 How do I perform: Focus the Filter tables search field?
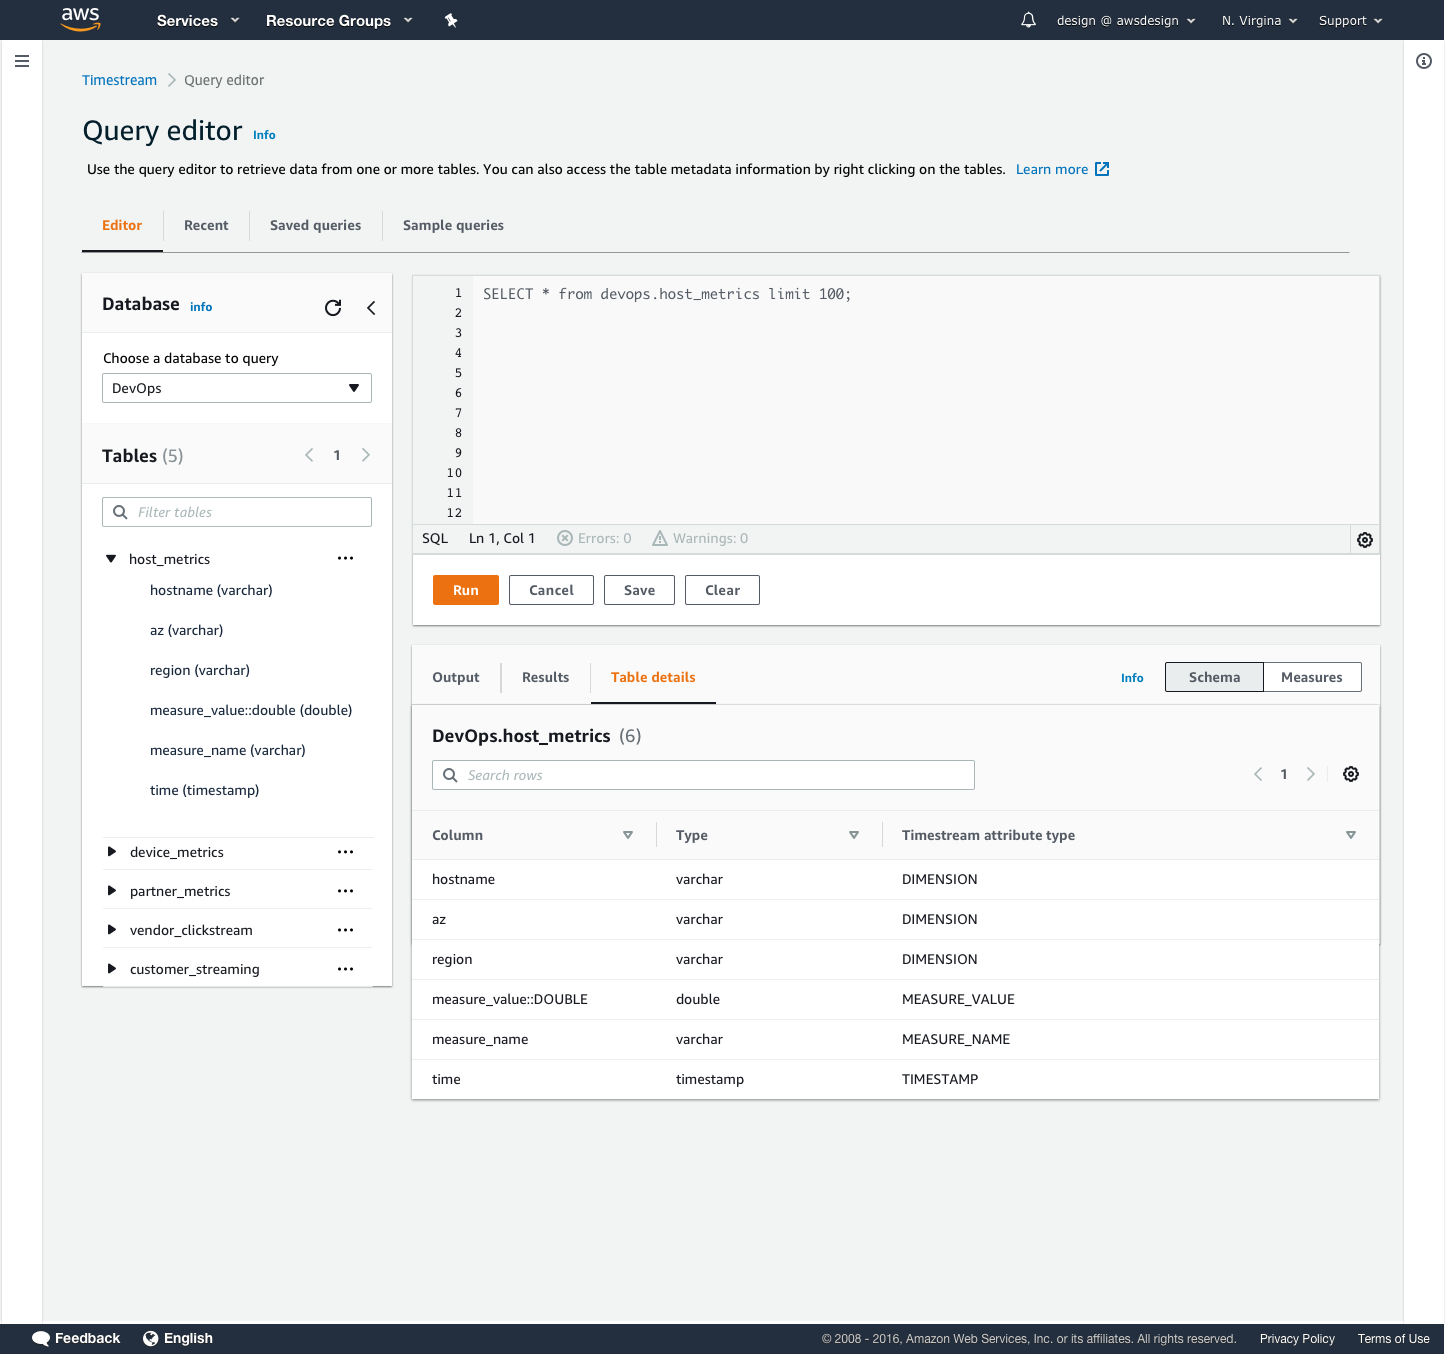click(237, 512)
